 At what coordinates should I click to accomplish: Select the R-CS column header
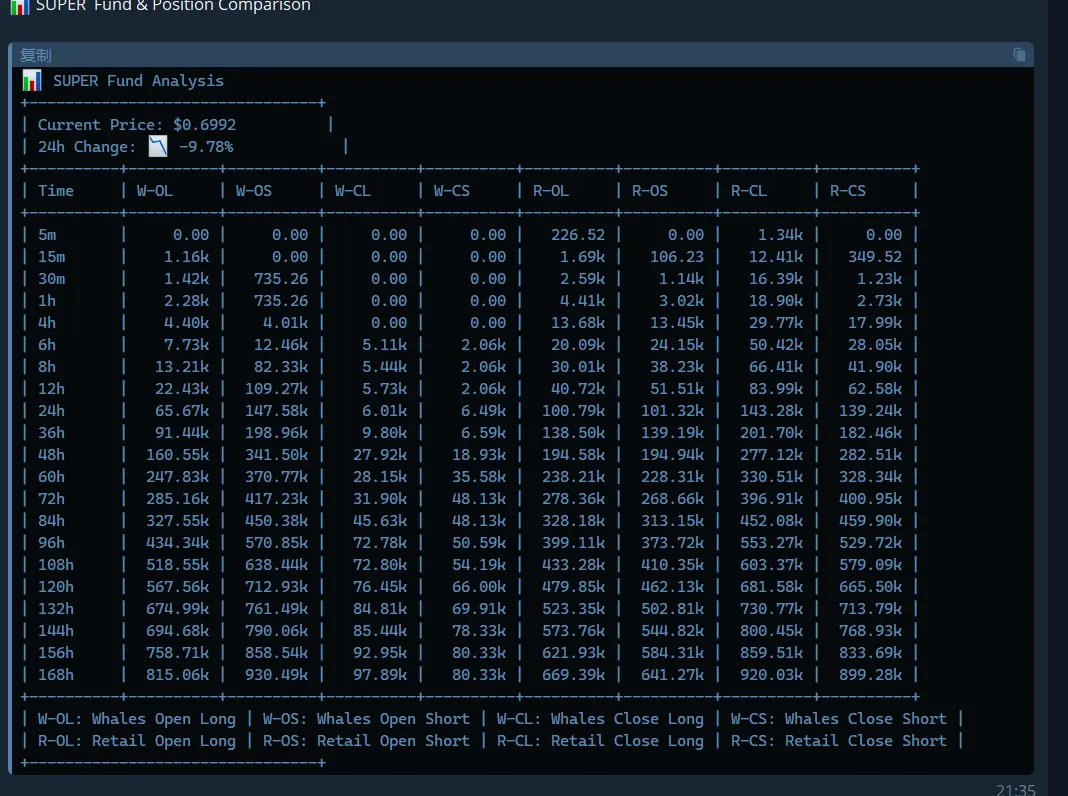(x=848, y=191)
